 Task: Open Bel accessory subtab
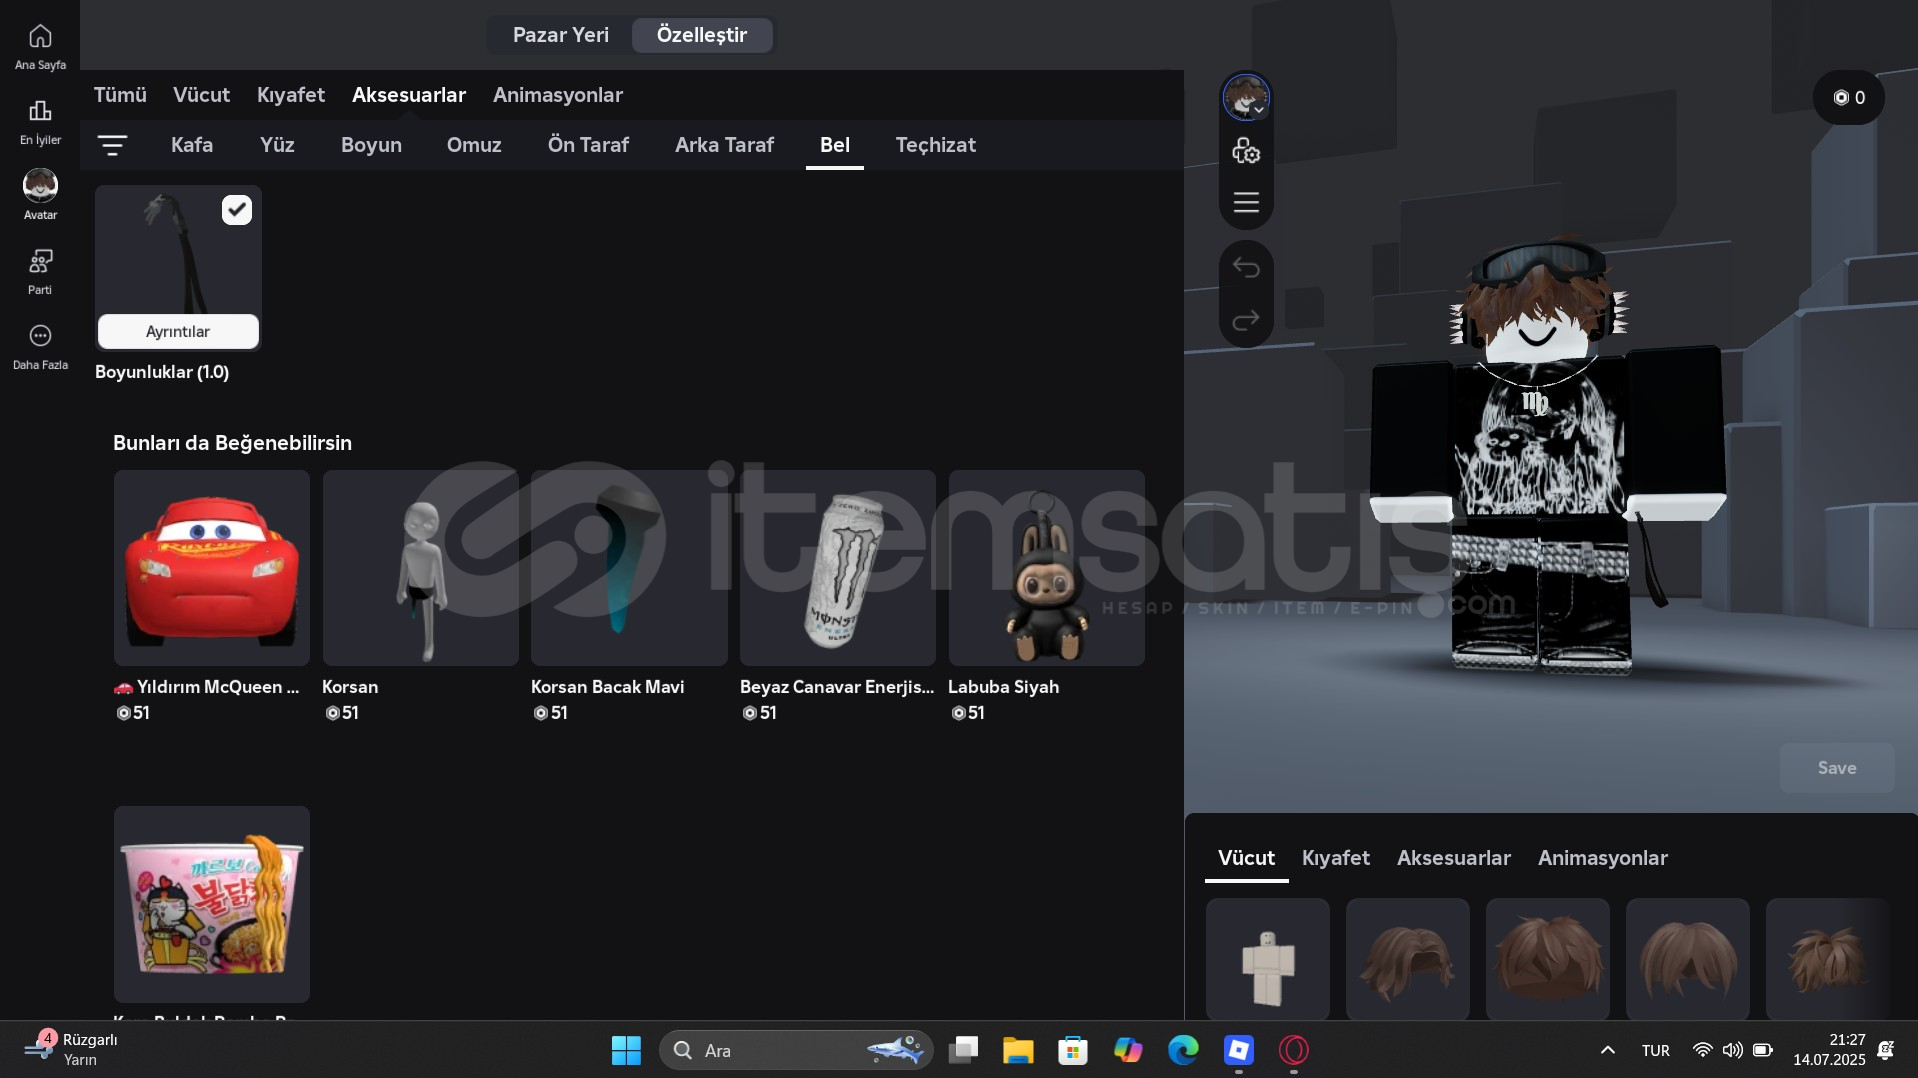pos(835,145)
